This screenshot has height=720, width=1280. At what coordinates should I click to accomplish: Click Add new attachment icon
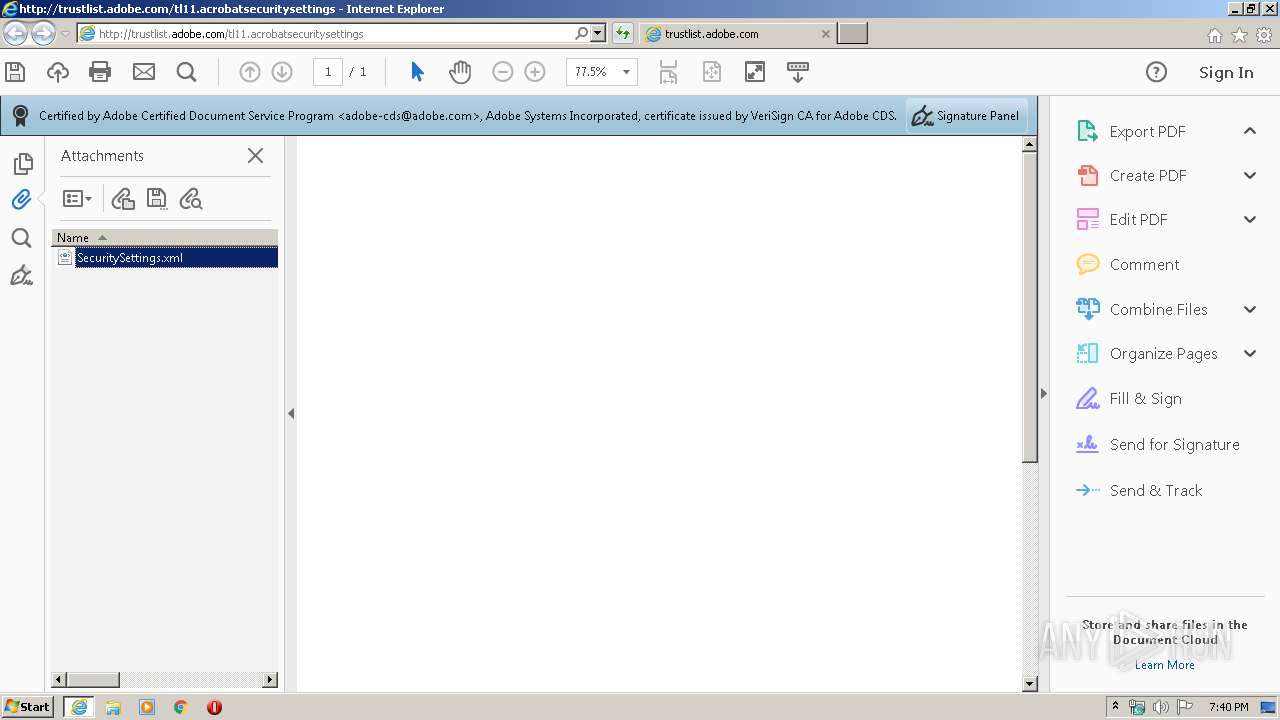(123, 199)
